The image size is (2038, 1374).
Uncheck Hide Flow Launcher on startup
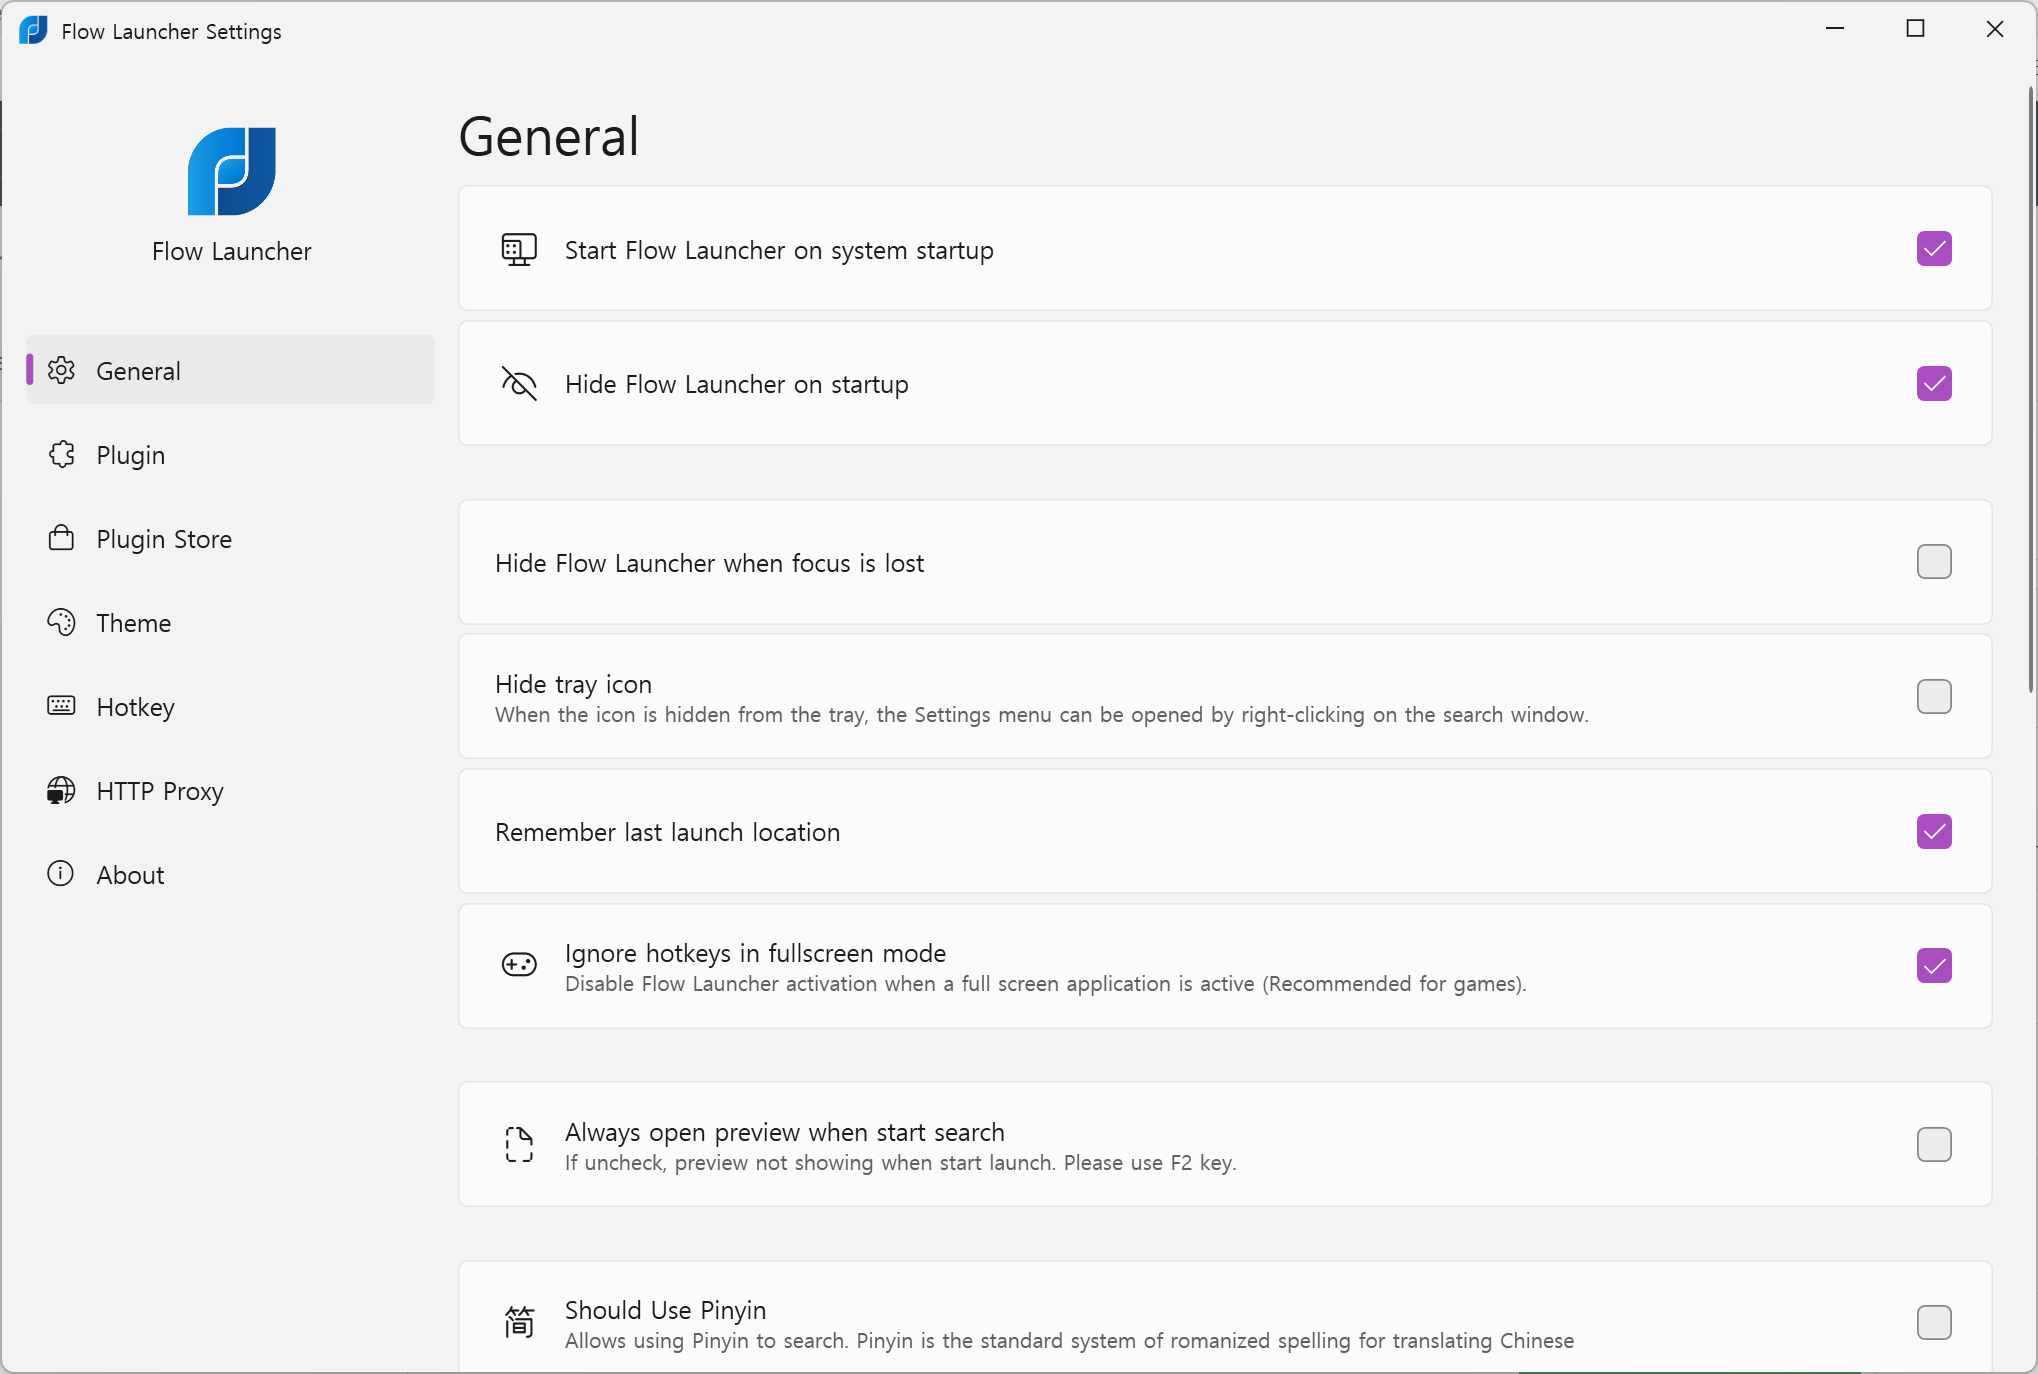tap(1933, 384)
